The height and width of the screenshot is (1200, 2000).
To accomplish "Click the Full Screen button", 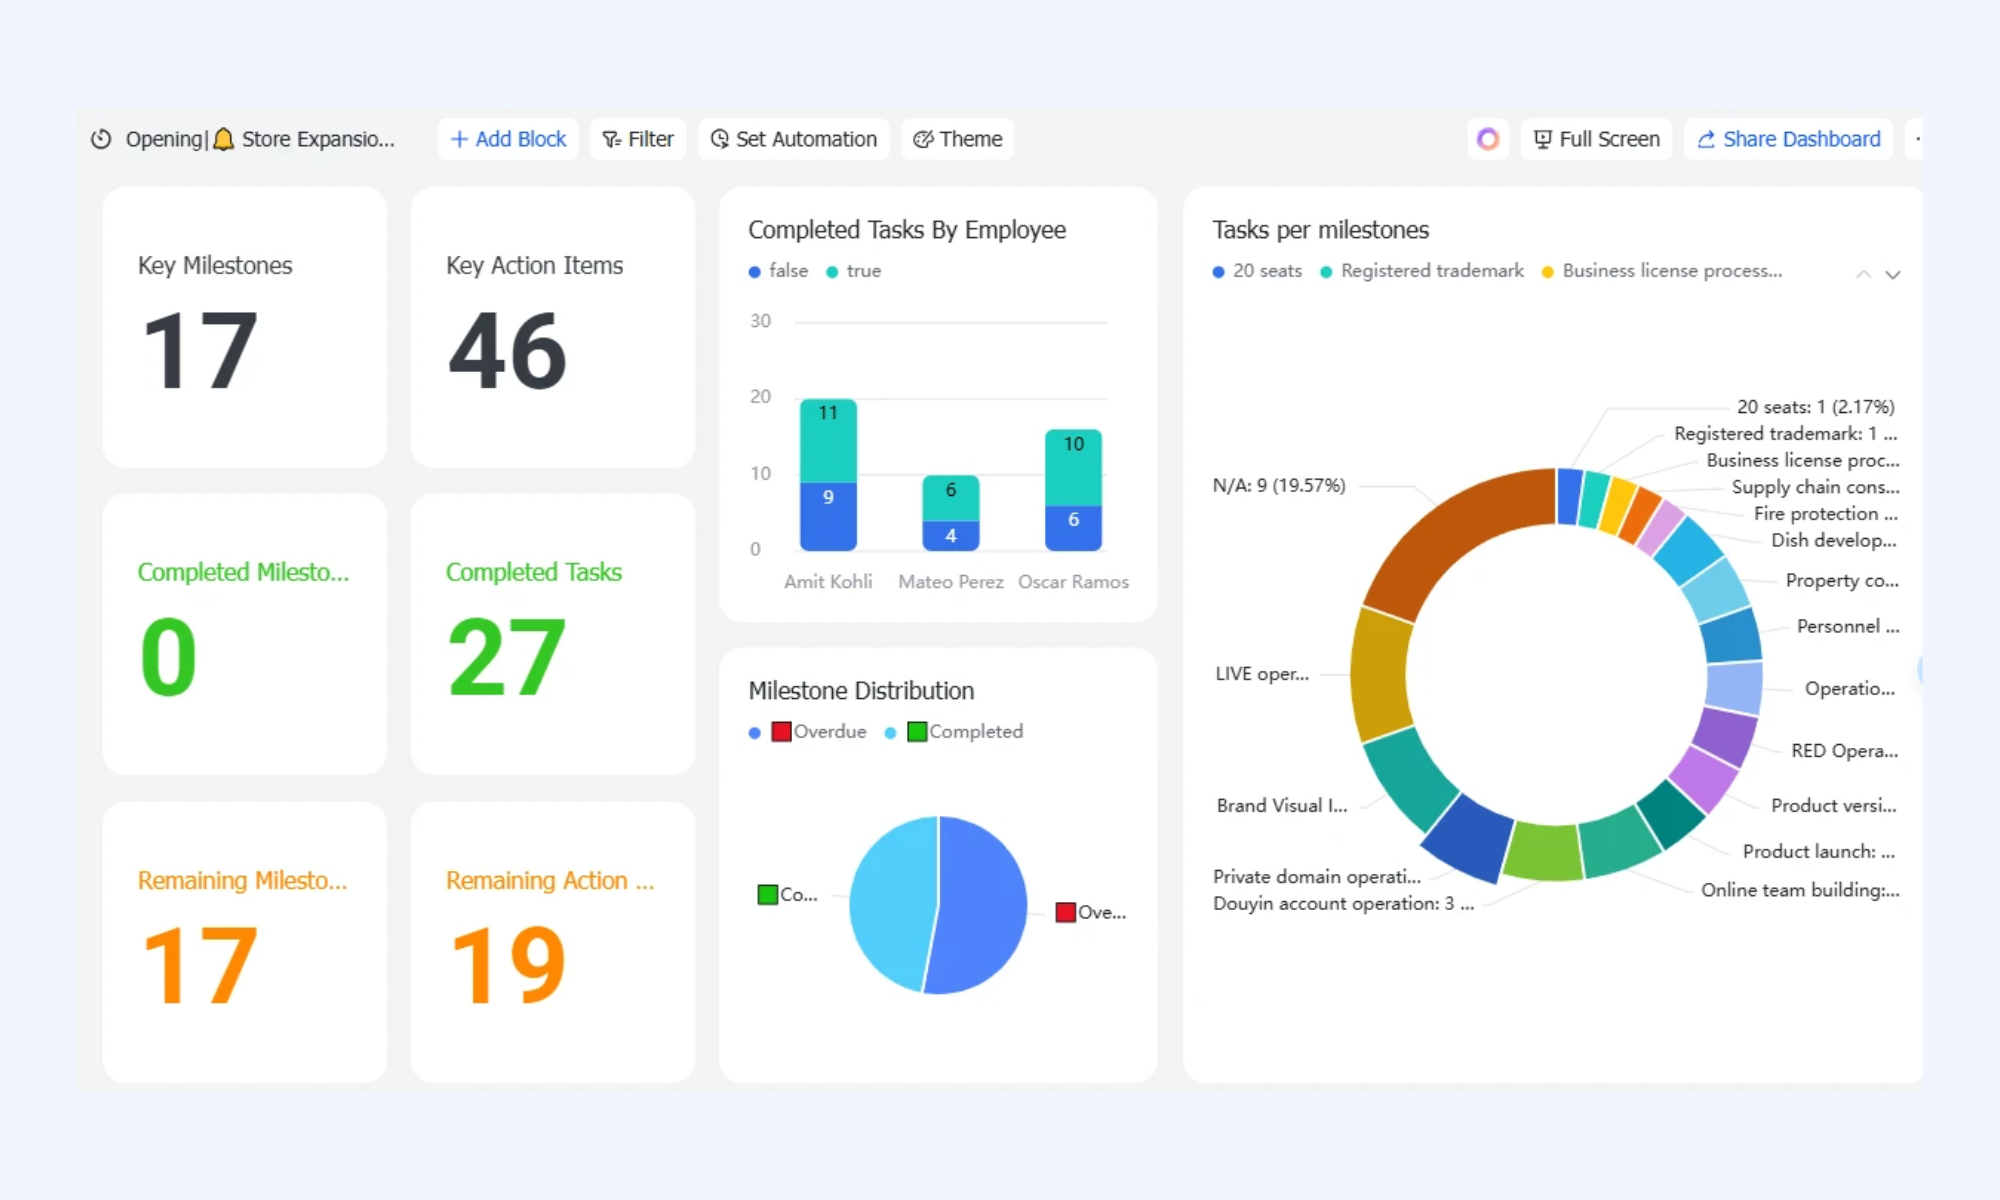I will point(1596,139).
